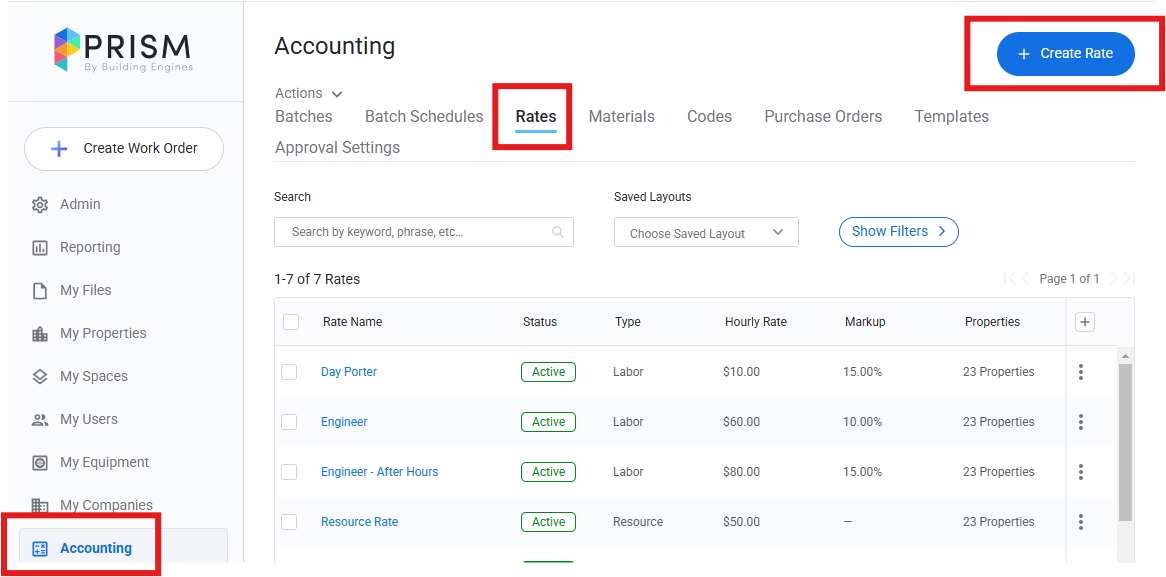Click the keyword search input field
1166x577 pixels.
coord(420,232)
